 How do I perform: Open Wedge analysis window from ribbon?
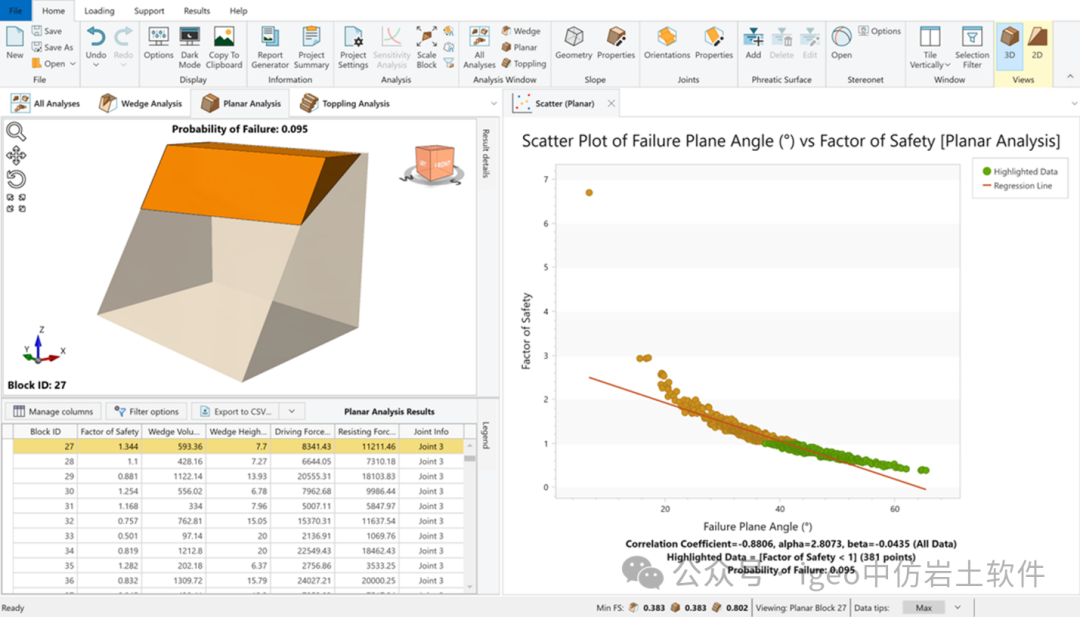point(521,31)
